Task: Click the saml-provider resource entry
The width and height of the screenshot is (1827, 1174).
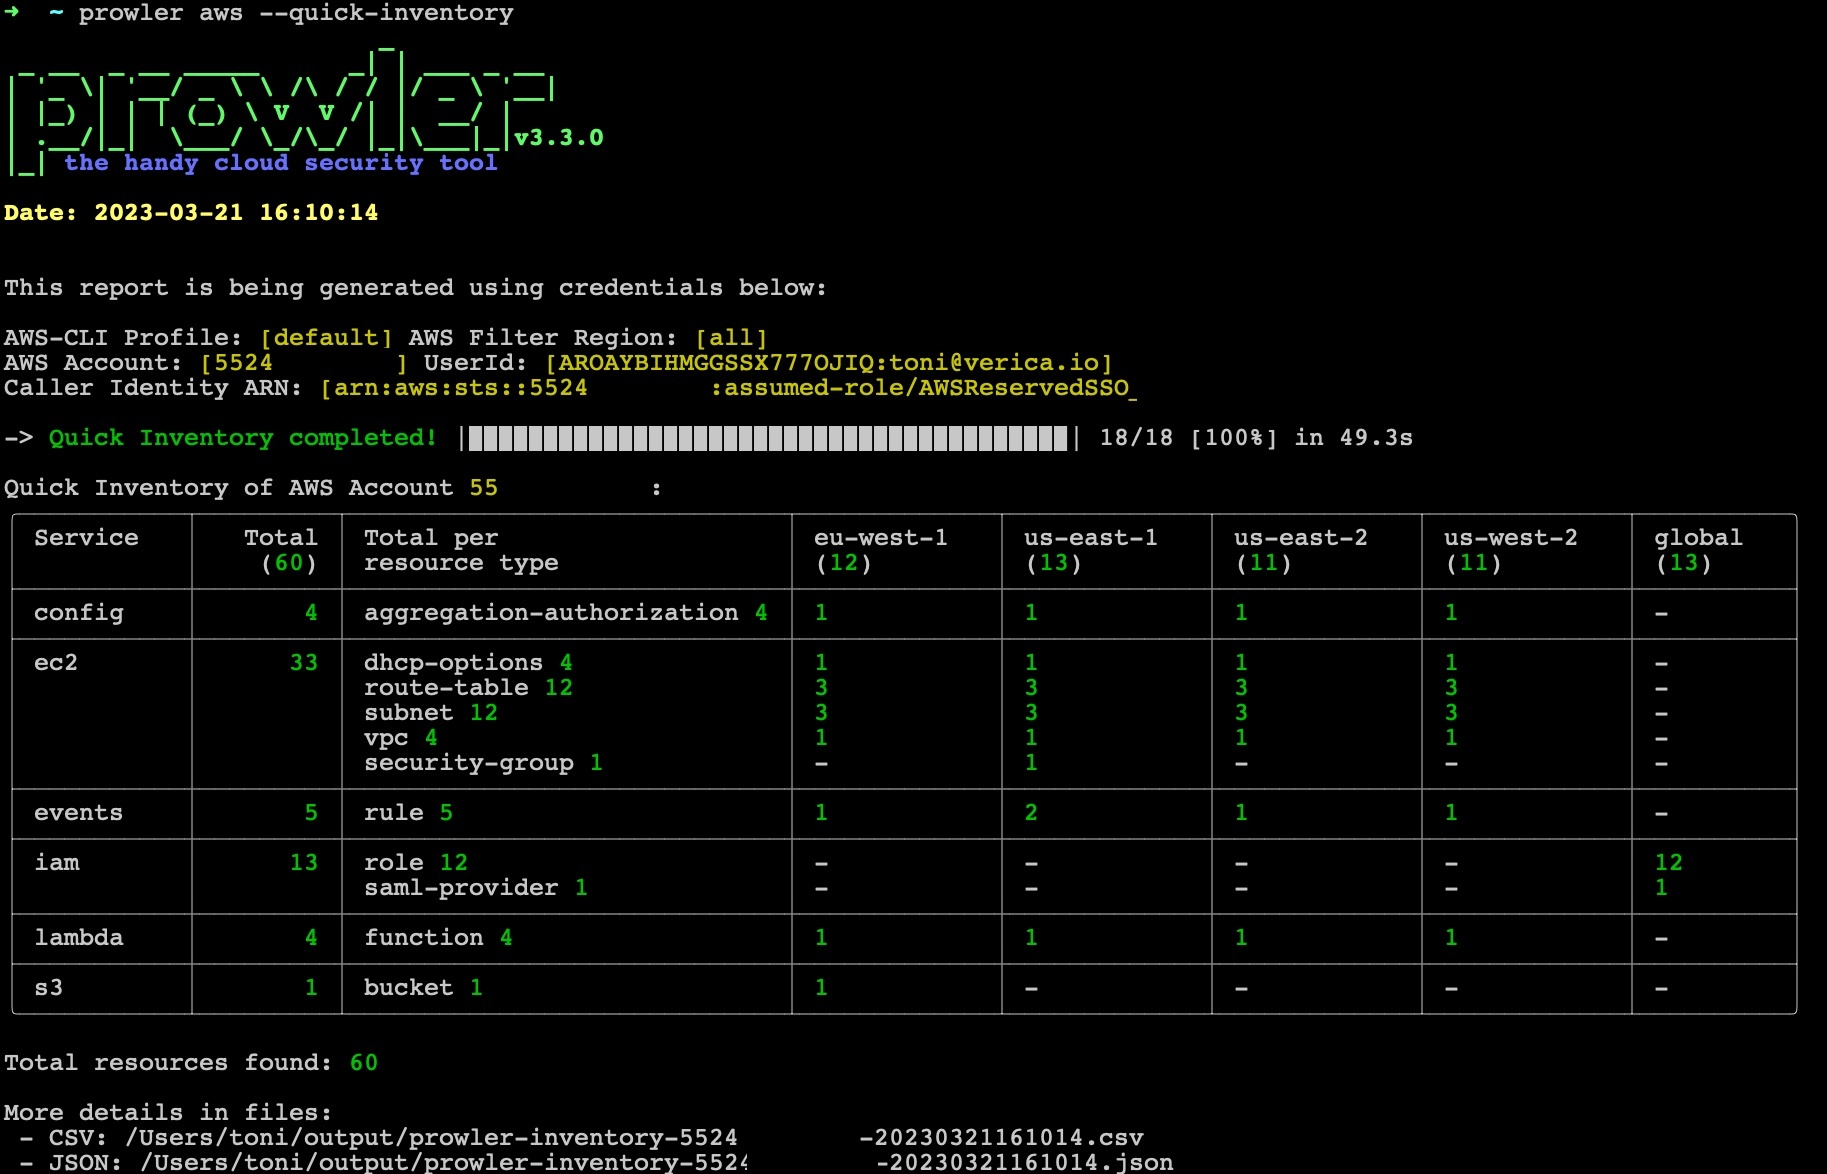Action: tap(475, 888)
